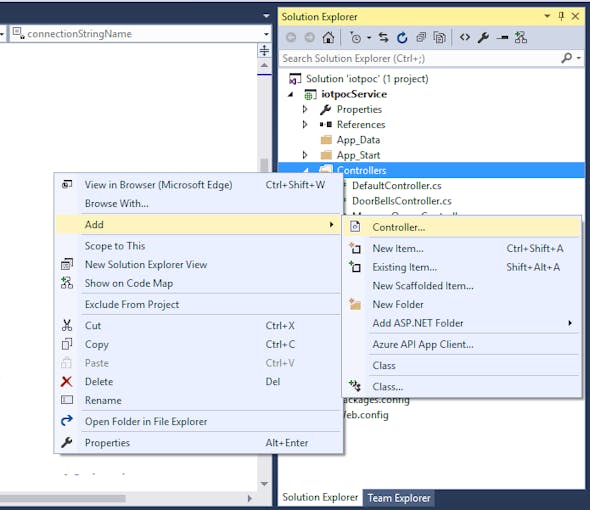Click the Show All Files icon
Screen dimensions: 590x510
(x=439, y=38)
